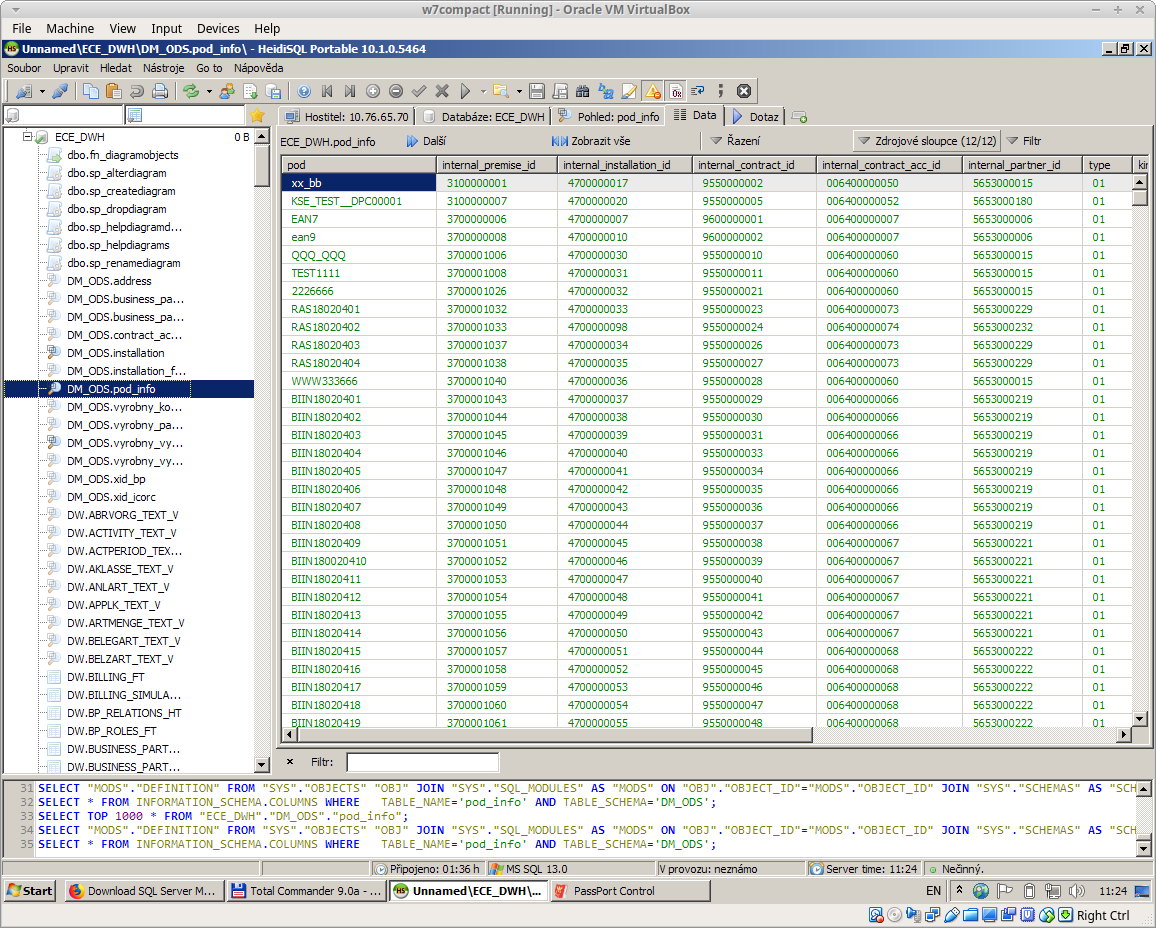1156x928 pixels.
Task: Collapse the ECE_DWH database tree node
Action: 25,137
